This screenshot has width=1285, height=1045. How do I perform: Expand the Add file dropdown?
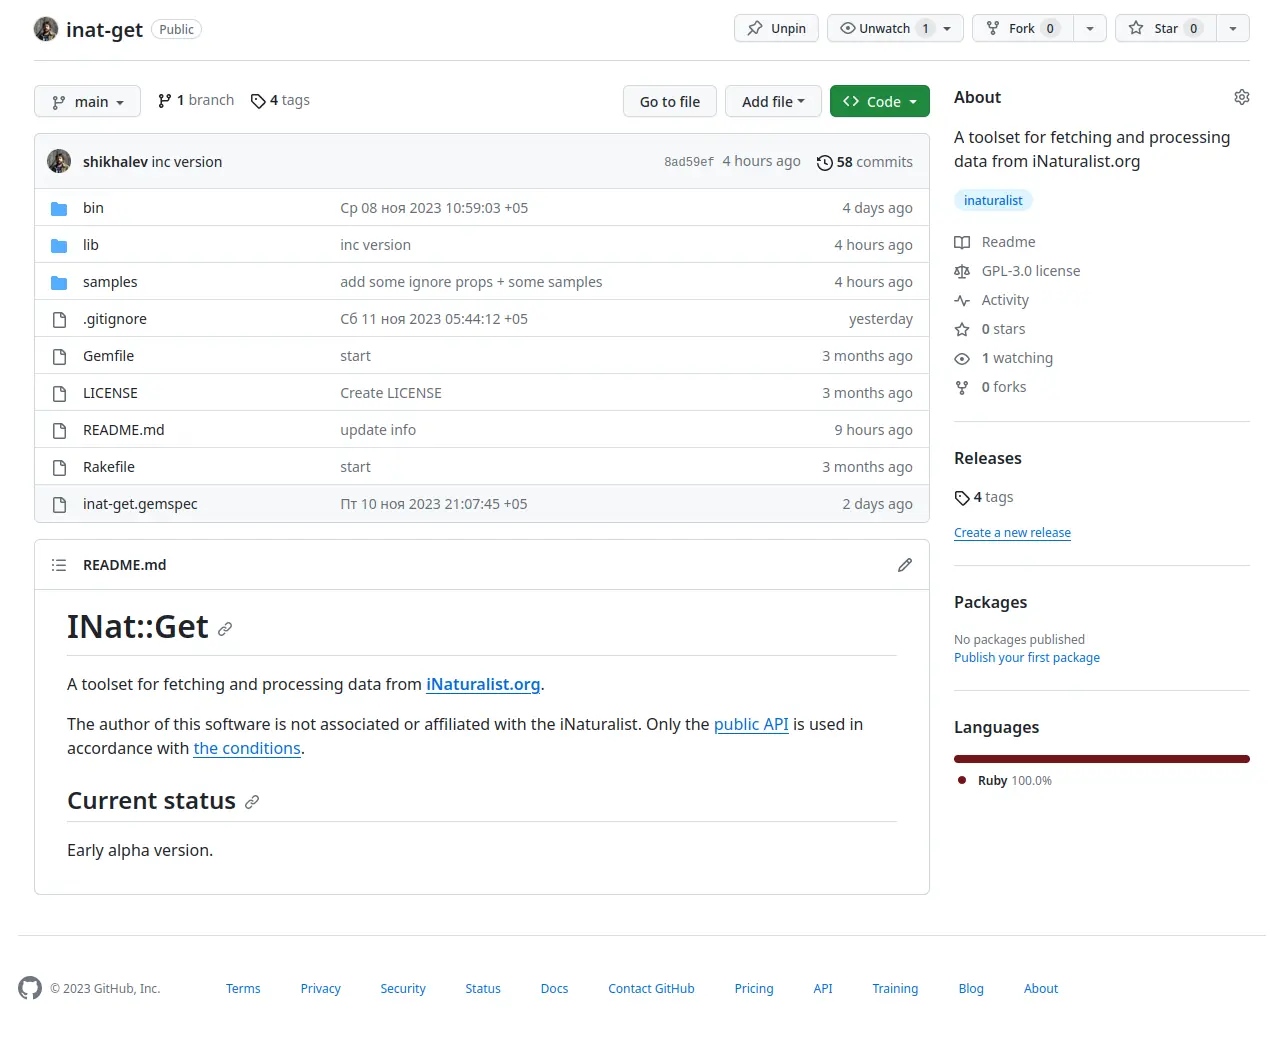pyautogui.click(x=773, y=101)
